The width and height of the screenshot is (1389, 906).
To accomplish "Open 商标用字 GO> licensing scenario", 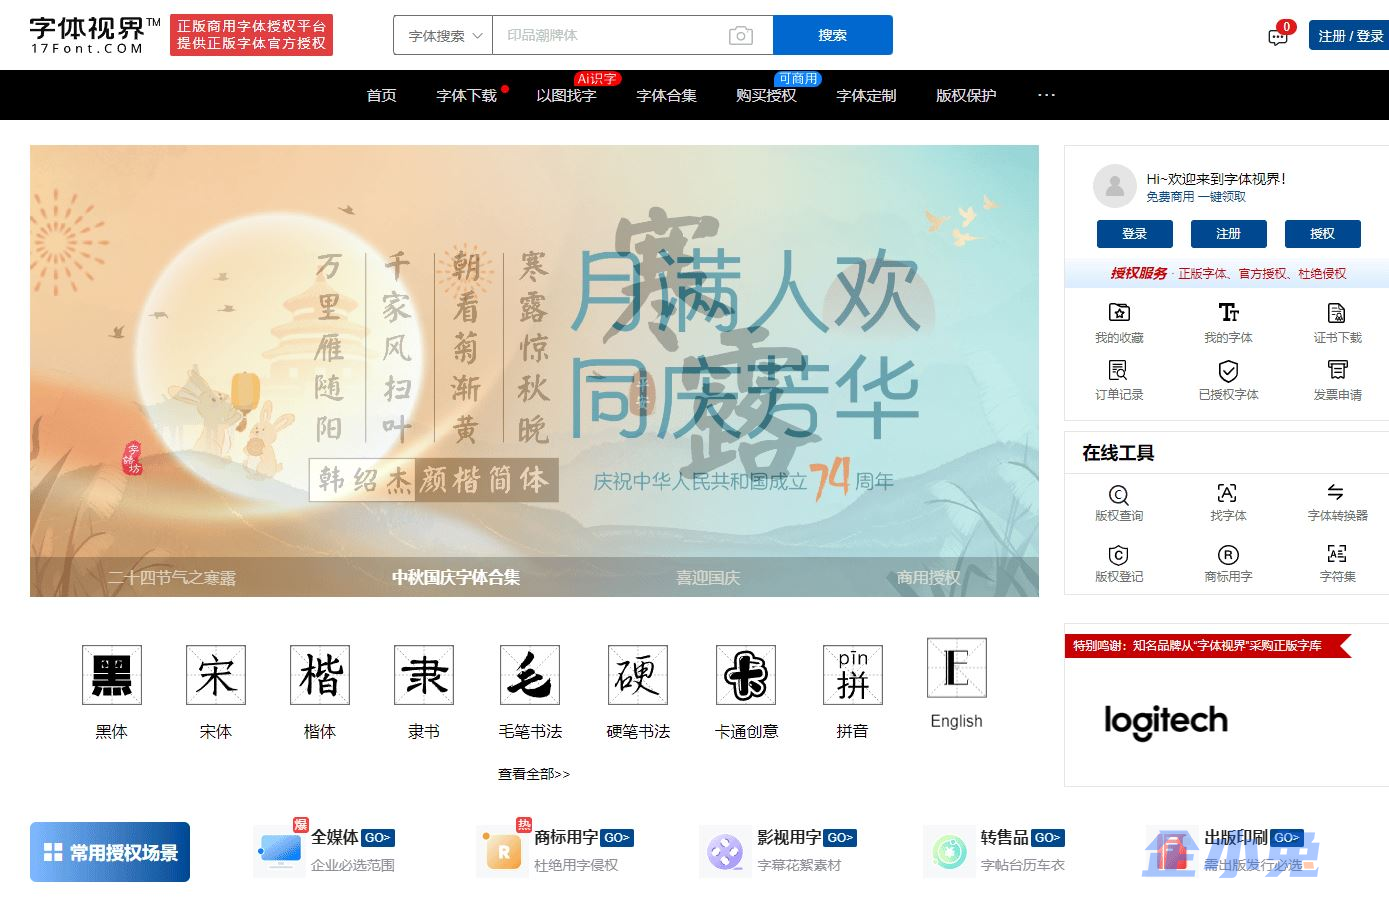I will [555, 850].
